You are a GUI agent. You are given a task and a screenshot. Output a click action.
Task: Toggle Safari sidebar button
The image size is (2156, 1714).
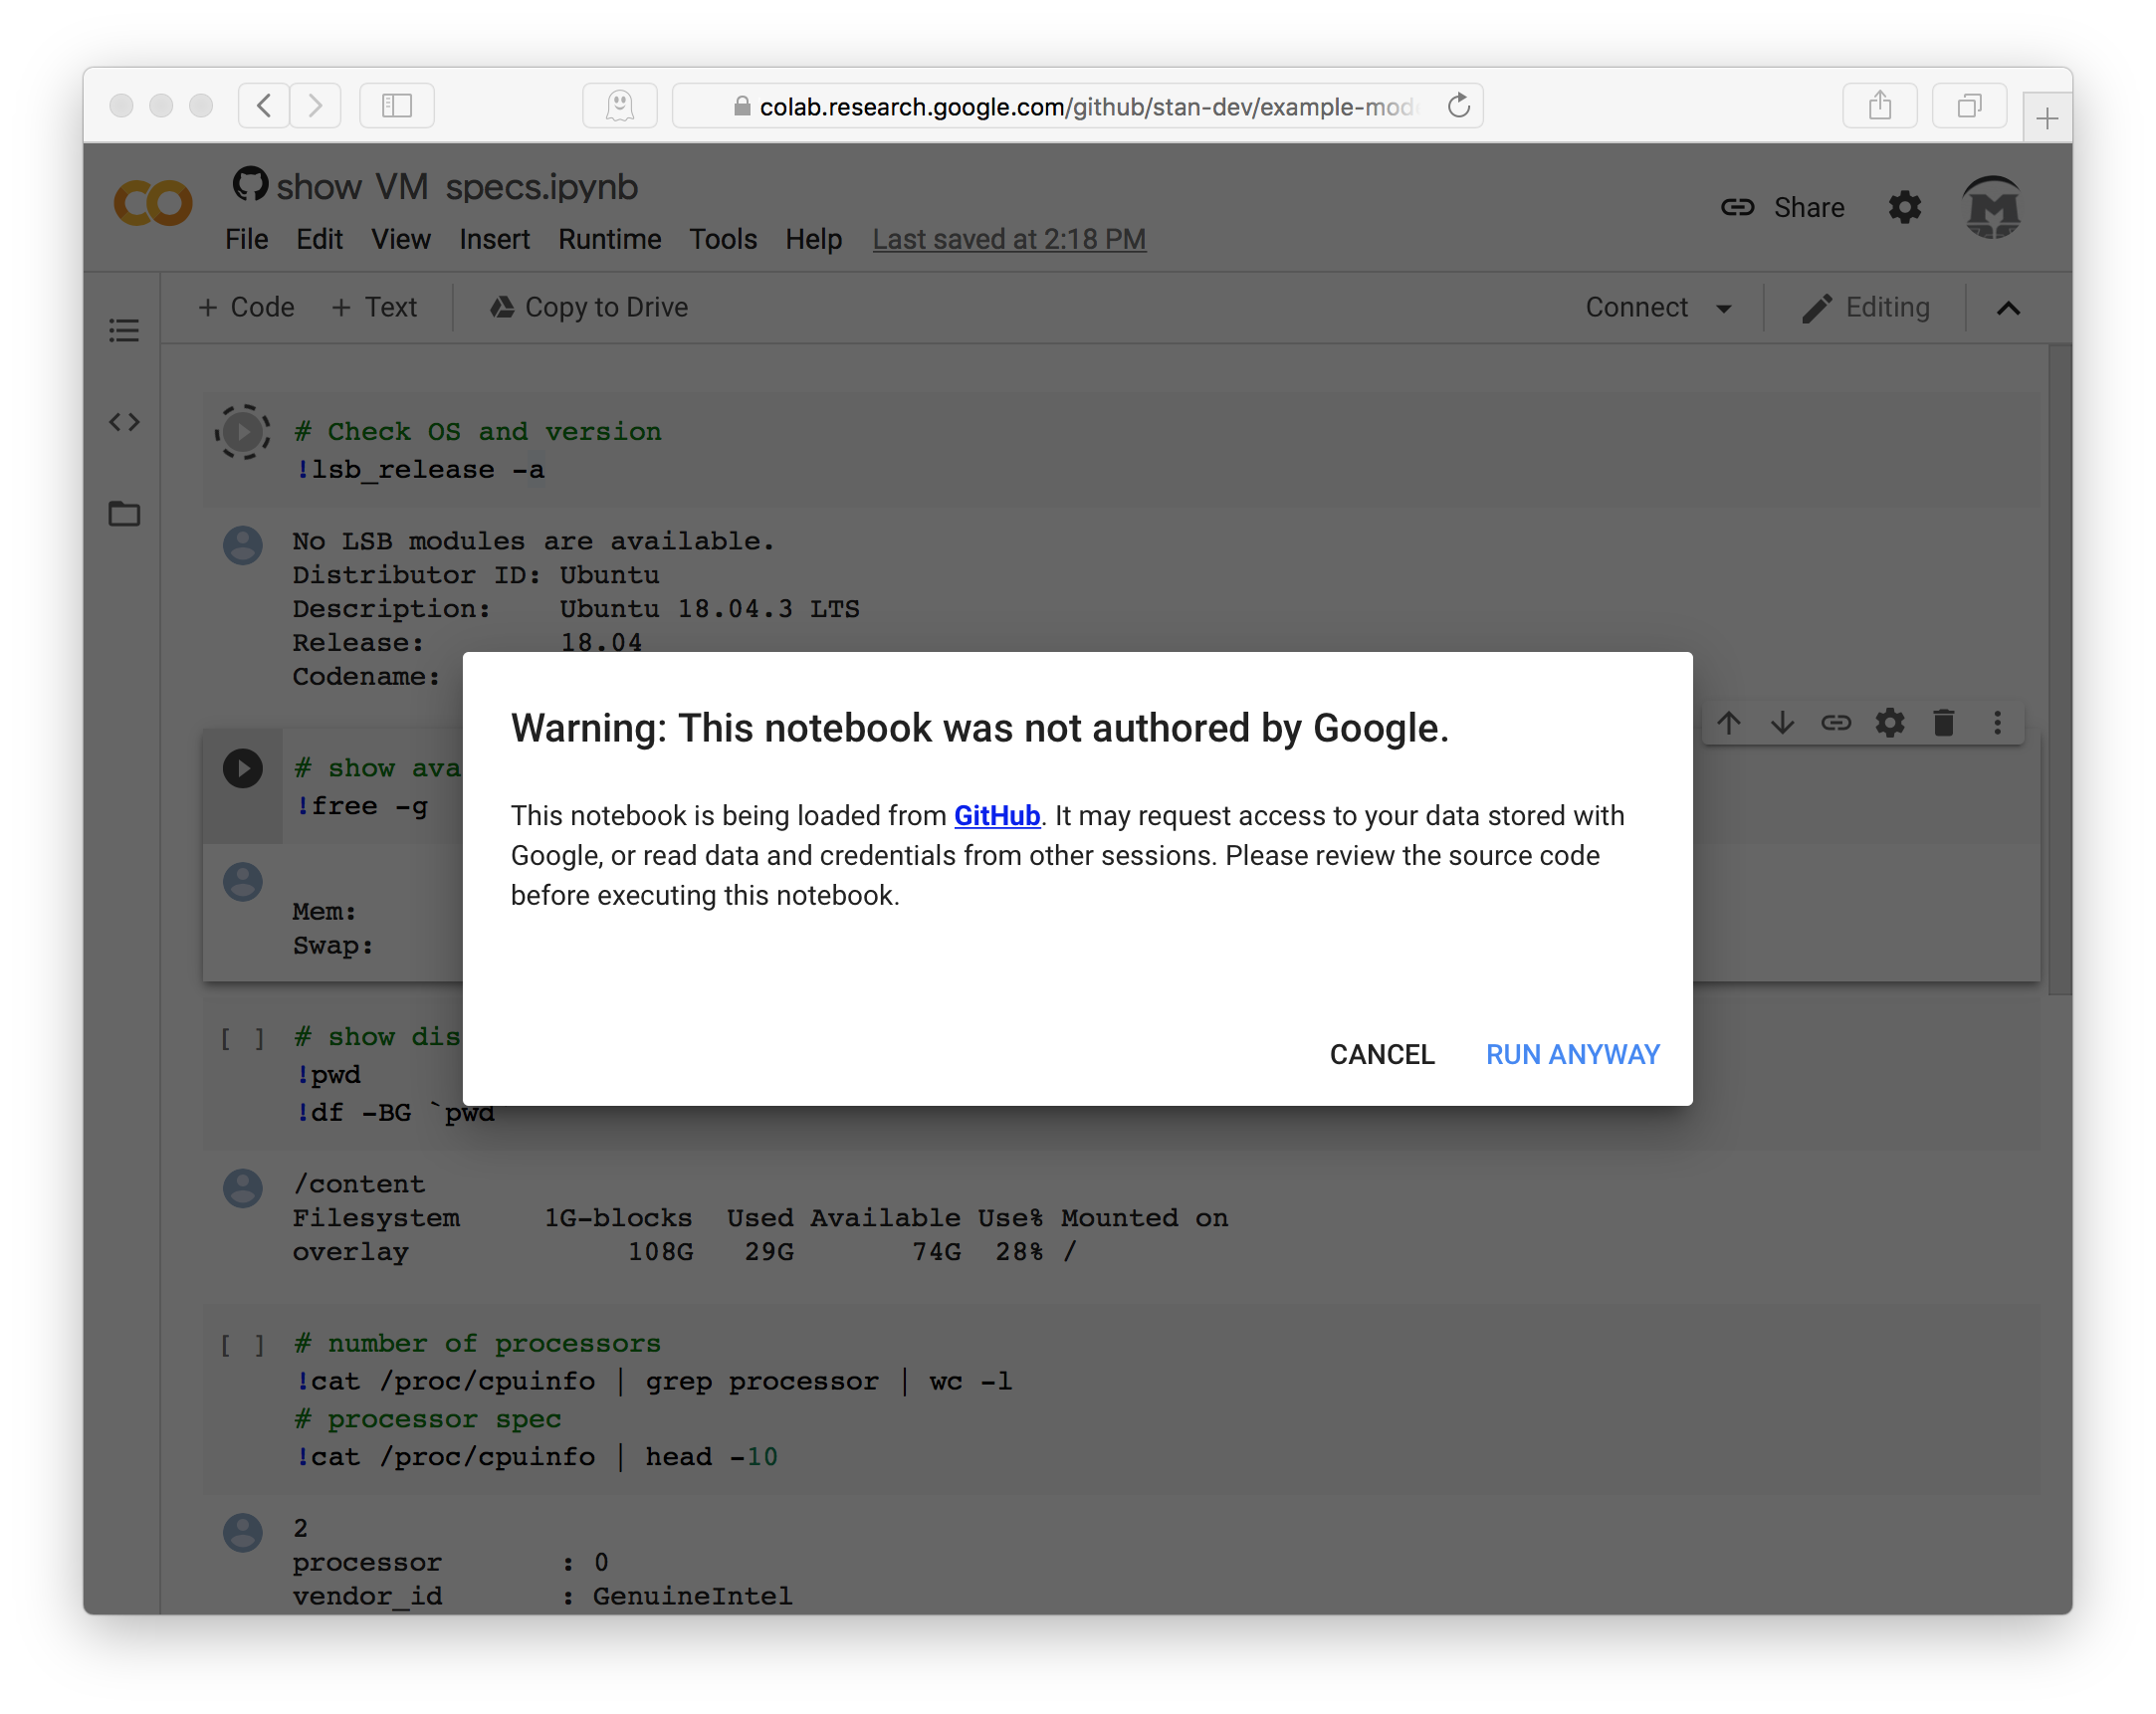397,105
